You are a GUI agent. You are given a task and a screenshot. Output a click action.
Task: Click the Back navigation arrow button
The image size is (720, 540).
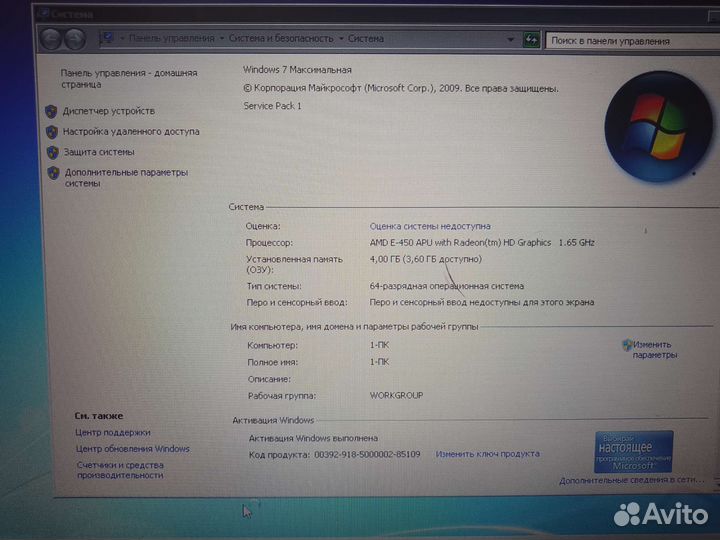51,39
